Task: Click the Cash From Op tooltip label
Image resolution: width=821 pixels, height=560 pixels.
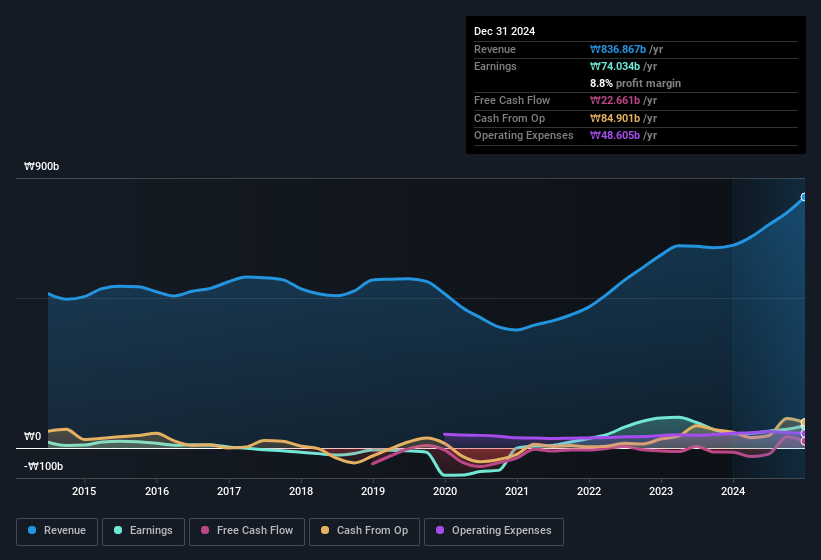Action: (x=509, y=118)
